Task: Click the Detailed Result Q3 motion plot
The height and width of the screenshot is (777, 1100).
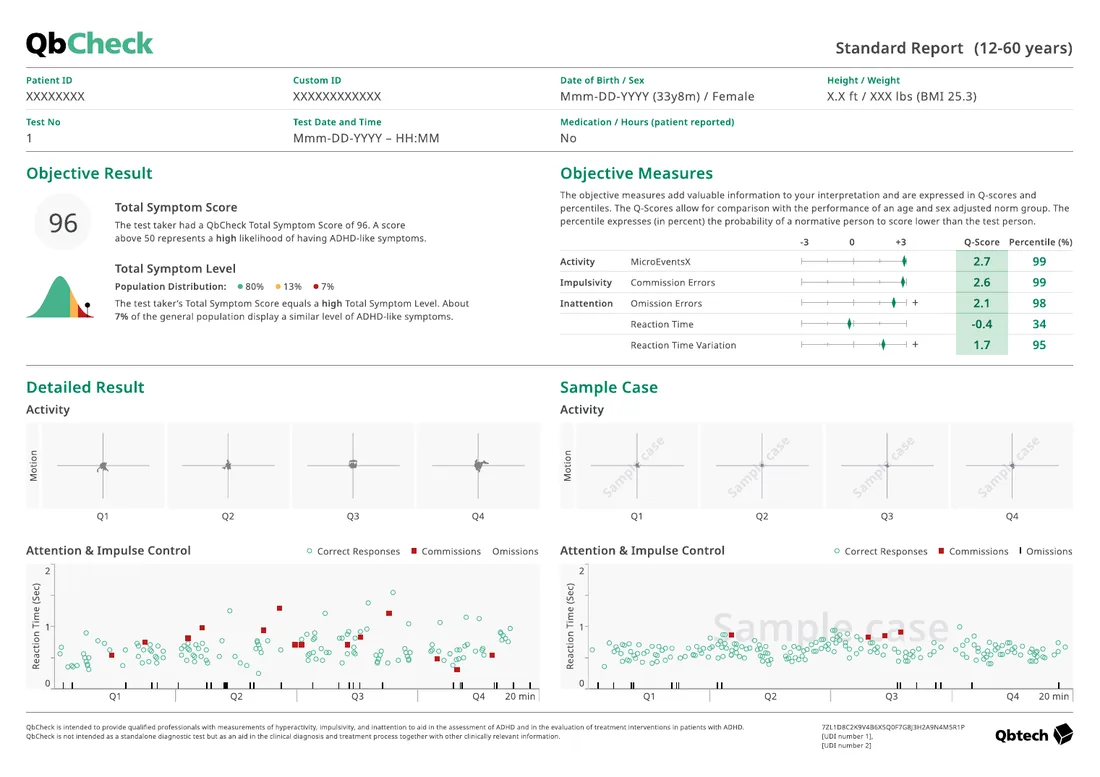Action: point(353,465)
